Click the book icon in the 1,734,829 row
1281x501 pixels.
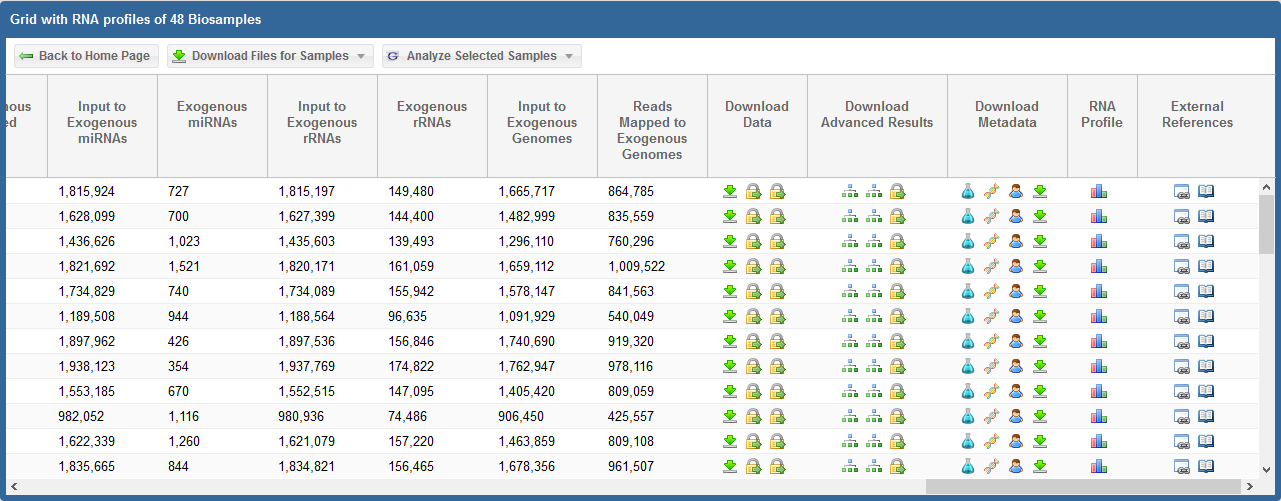coord(1206,291)
